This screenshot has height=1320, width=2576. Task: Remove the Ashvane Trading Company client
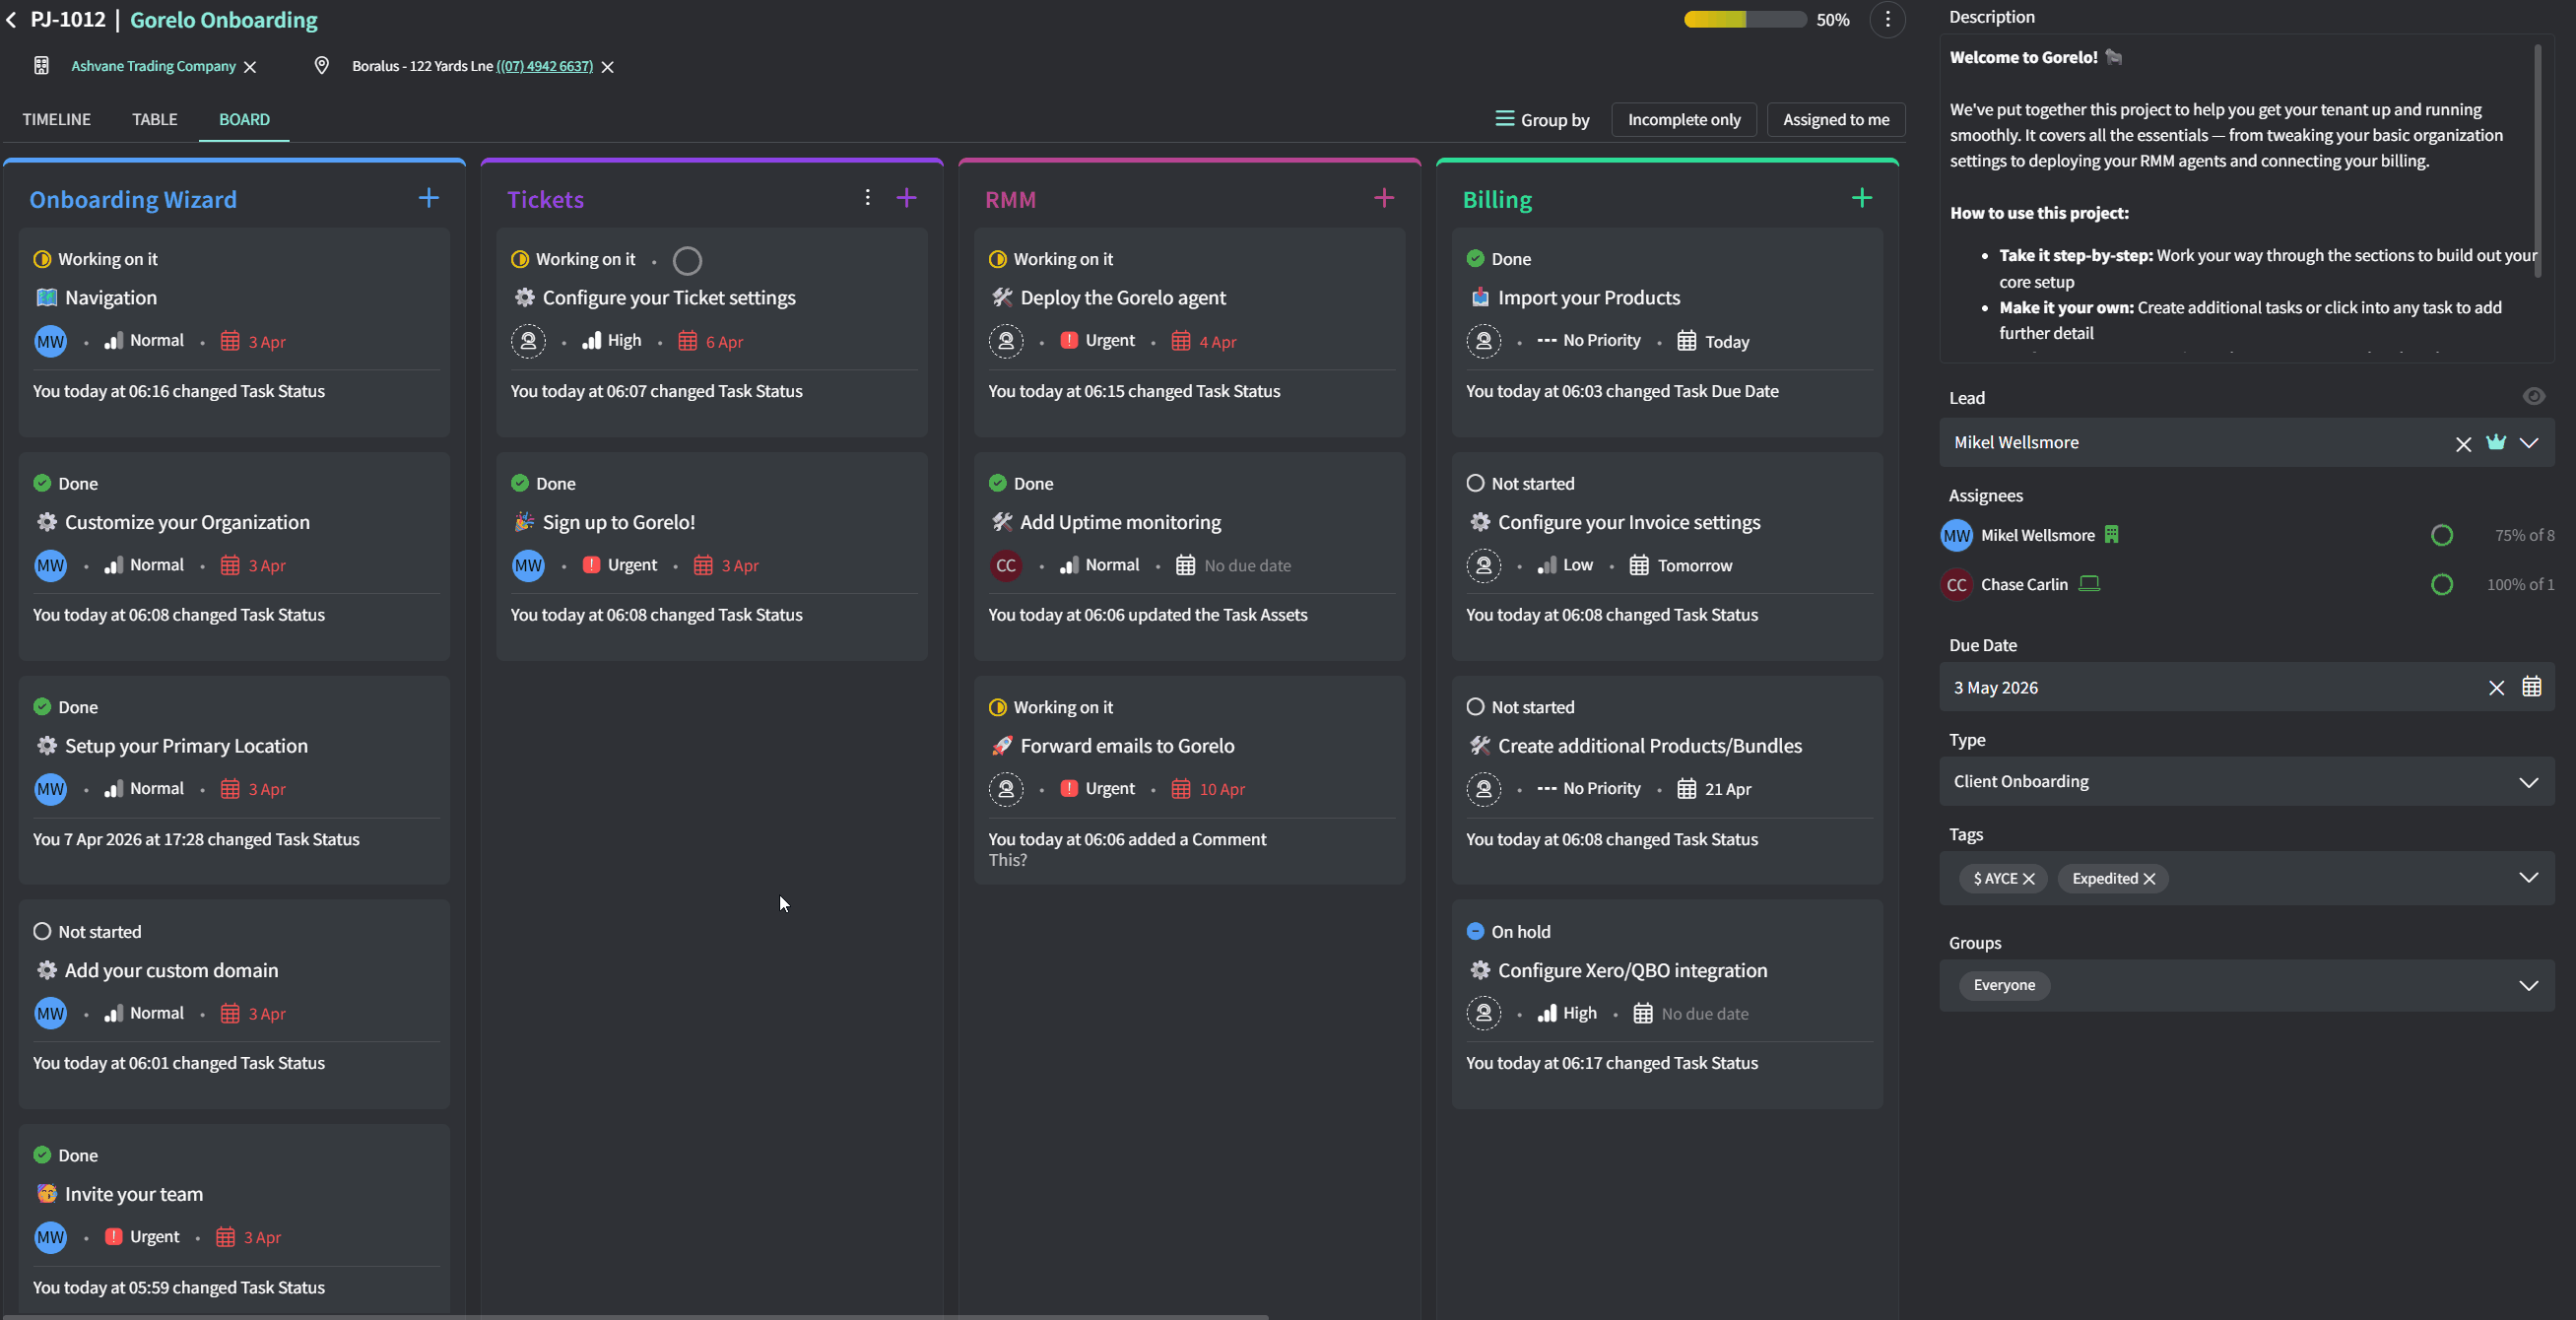[250, 67]
